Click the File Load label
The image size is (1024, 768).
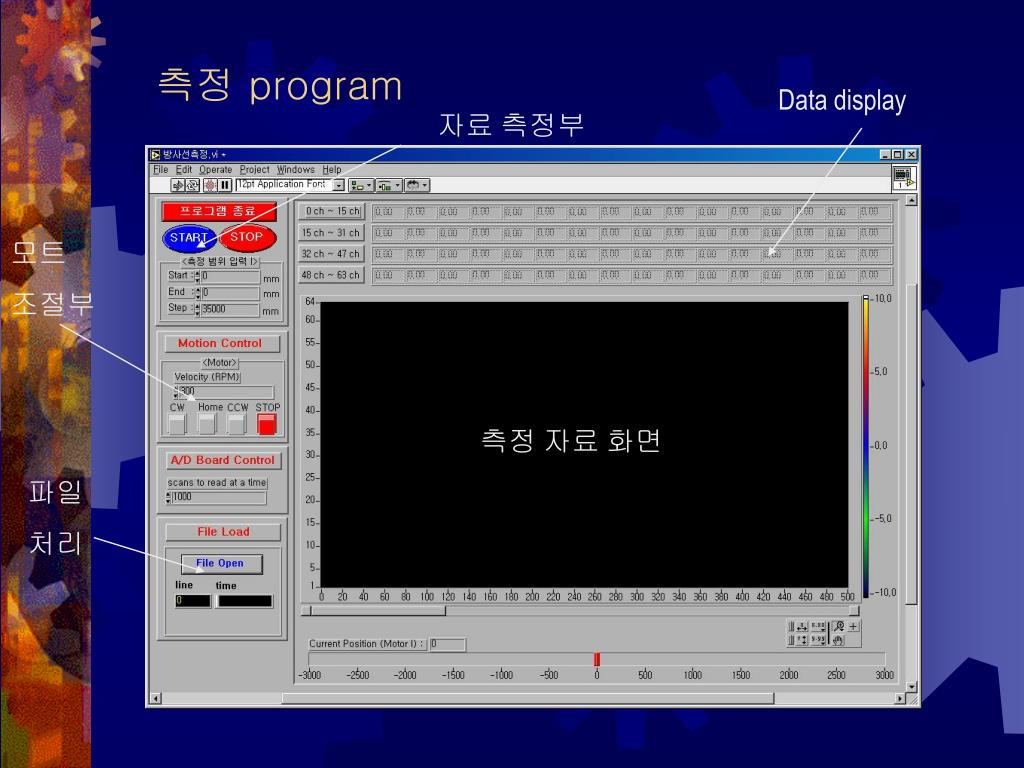pos(223,532)
